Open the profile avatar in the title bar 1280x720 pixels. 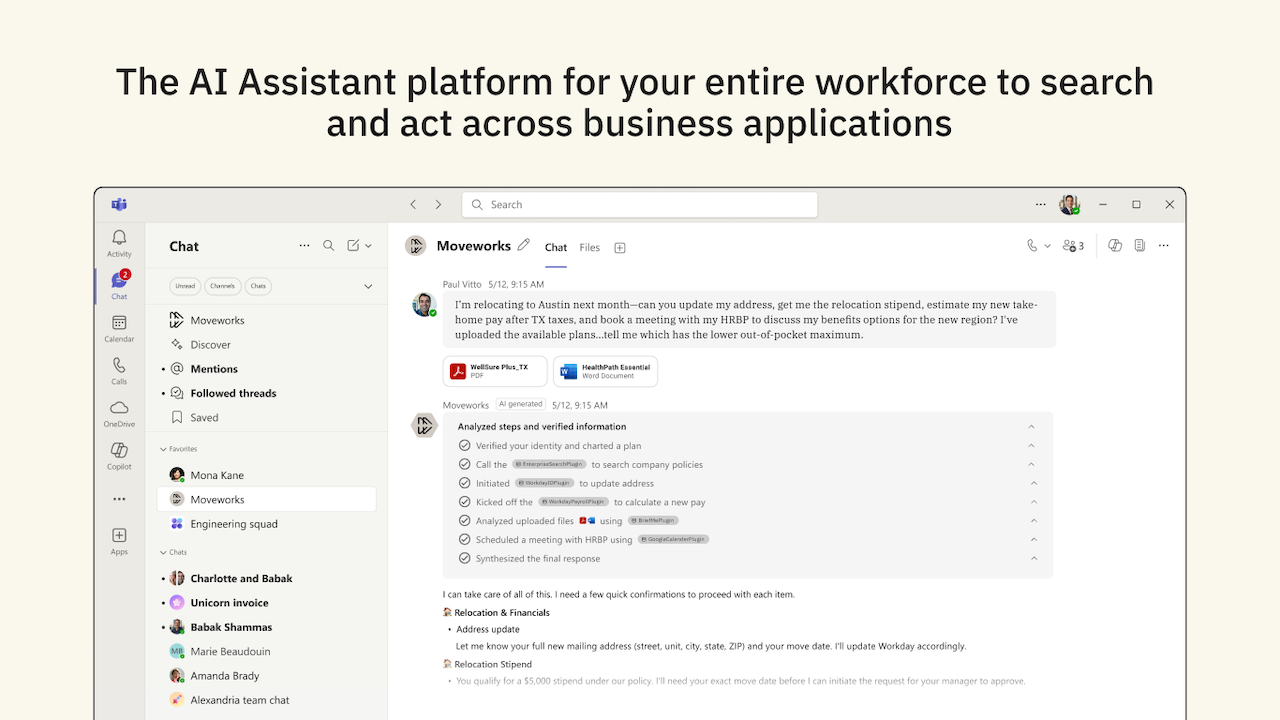pos(1069,204)
